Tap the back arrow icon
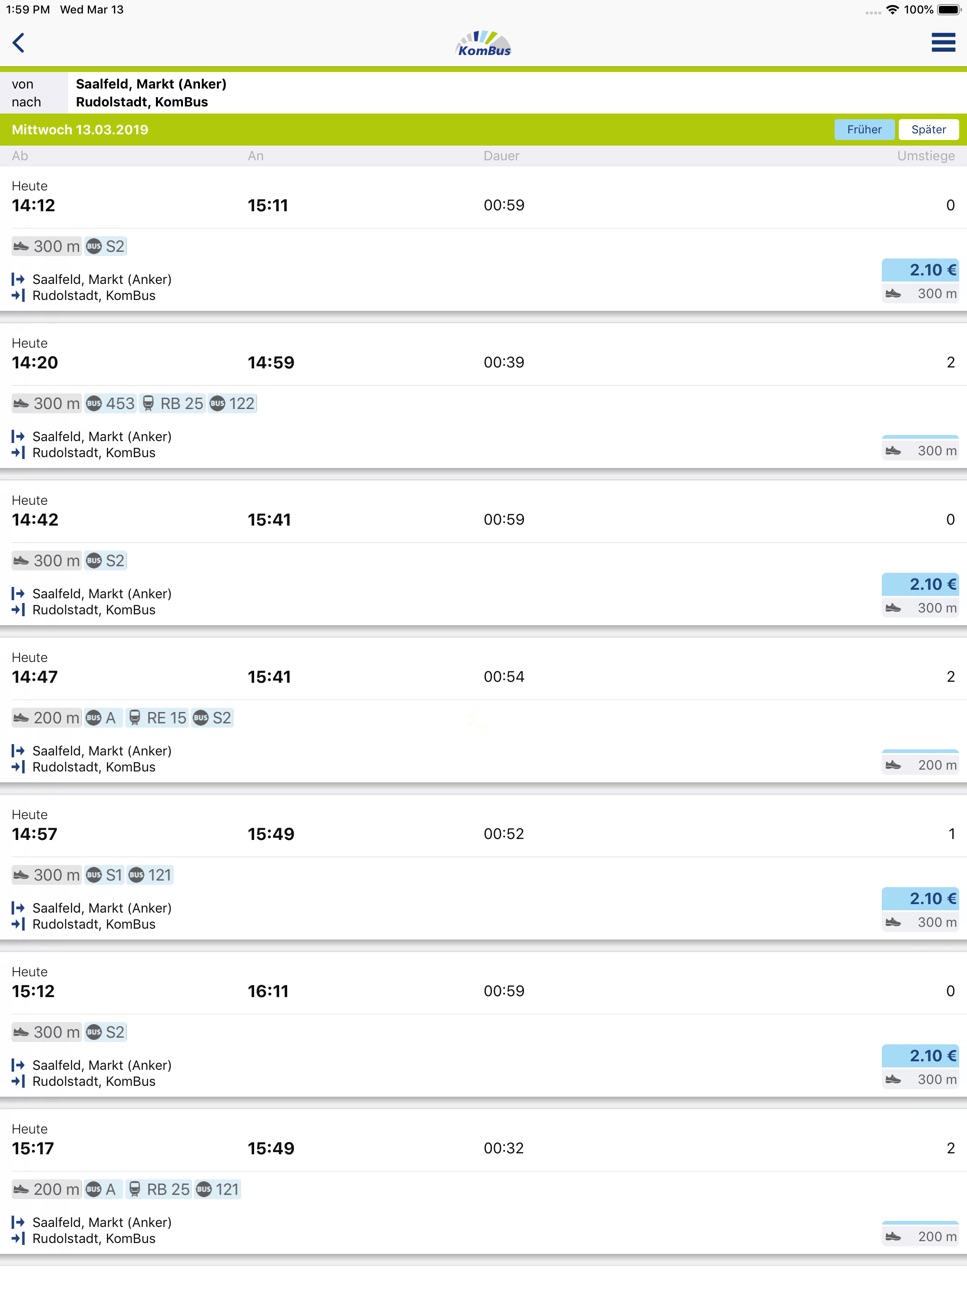This screenshot has height=1290, width=967. click(x=19, y=43)
